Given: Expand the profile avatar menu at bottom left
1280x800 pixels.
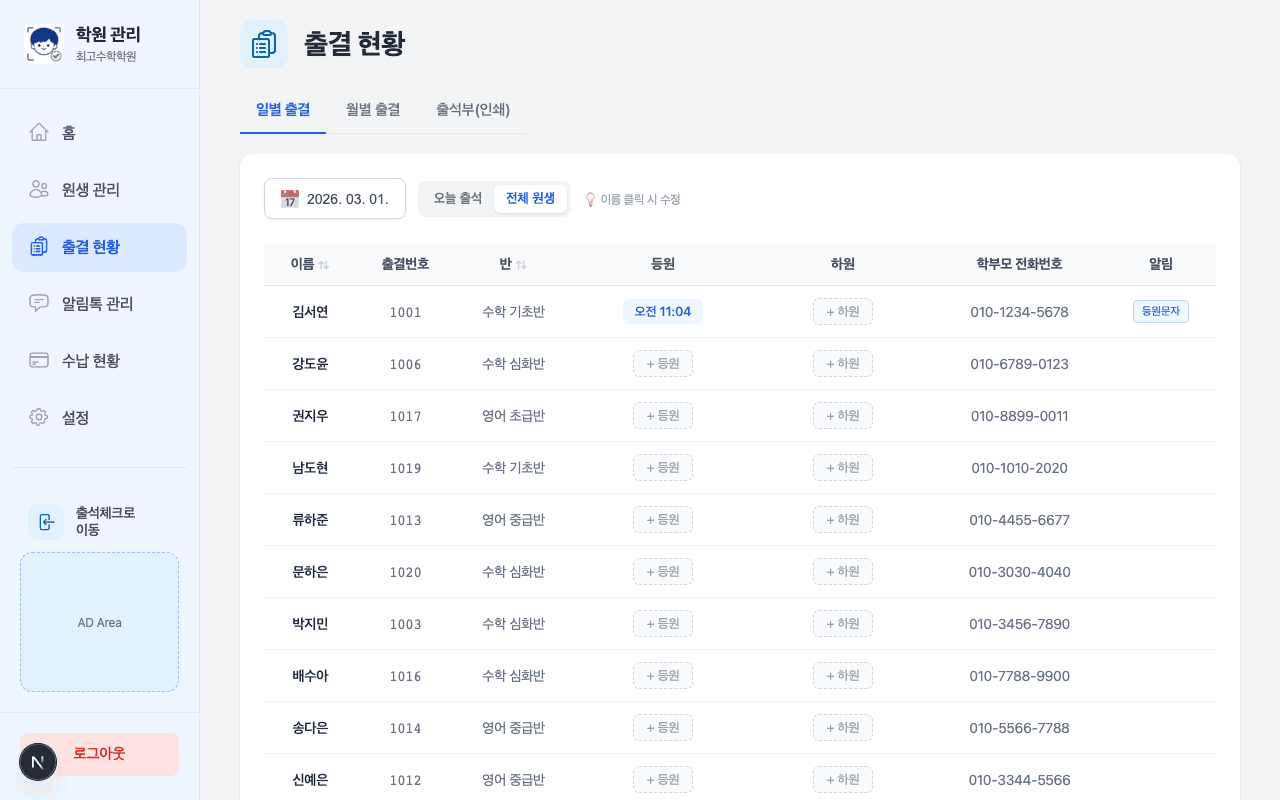Looking at the screenshot, I should 38,762.
